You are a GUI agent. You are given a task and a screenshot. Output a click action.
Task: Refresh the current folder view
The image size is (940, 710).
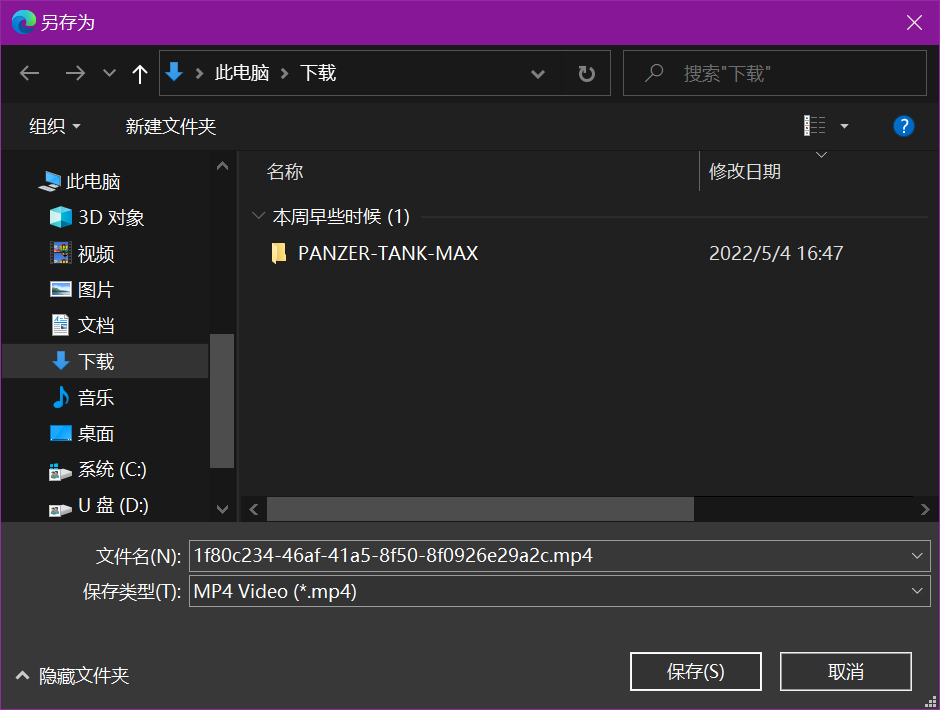(587, 73)
